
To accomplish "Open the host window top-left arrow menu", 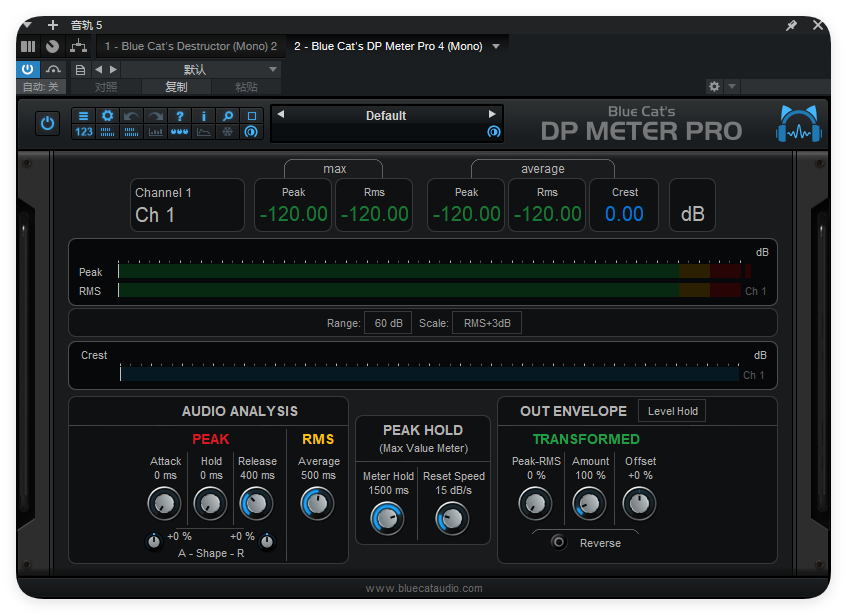I will point(28,25).
